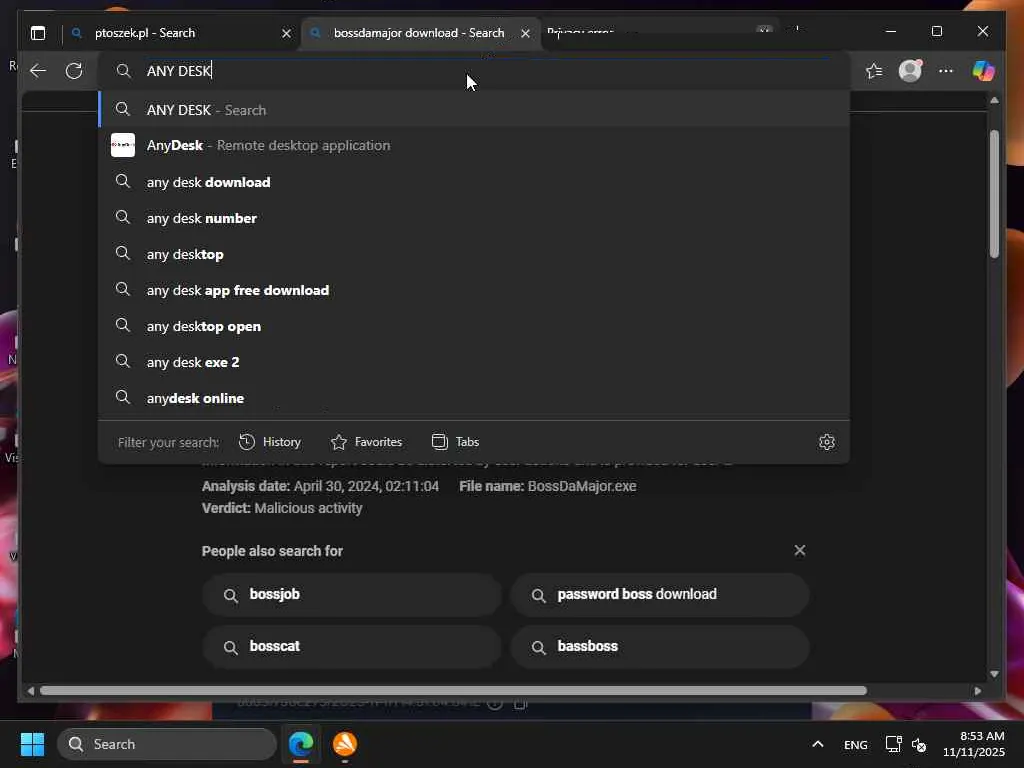Open the Windows Start menu

tap(32, 744)
